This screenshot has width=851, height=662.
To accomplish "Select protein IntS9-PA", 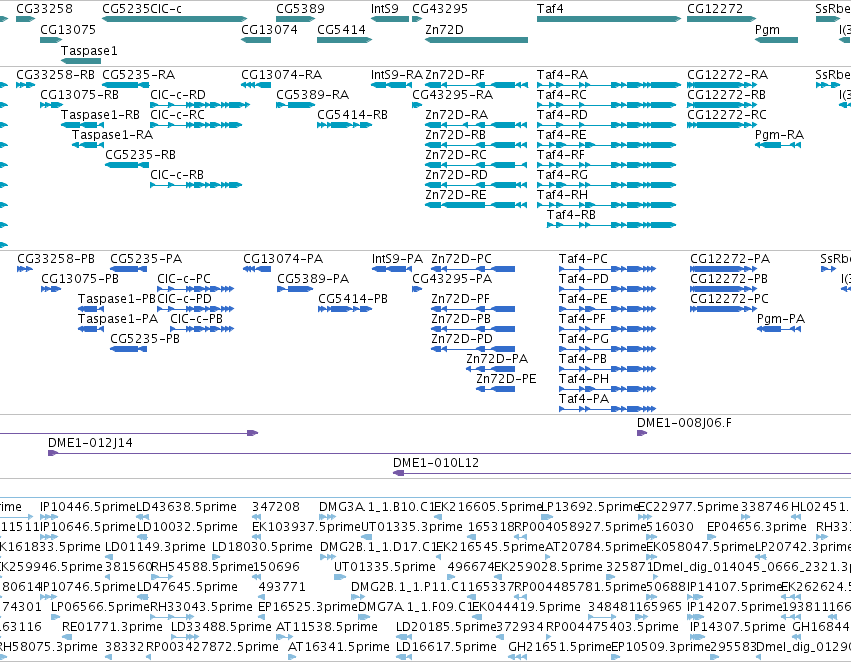I will [x=397, y=259].
